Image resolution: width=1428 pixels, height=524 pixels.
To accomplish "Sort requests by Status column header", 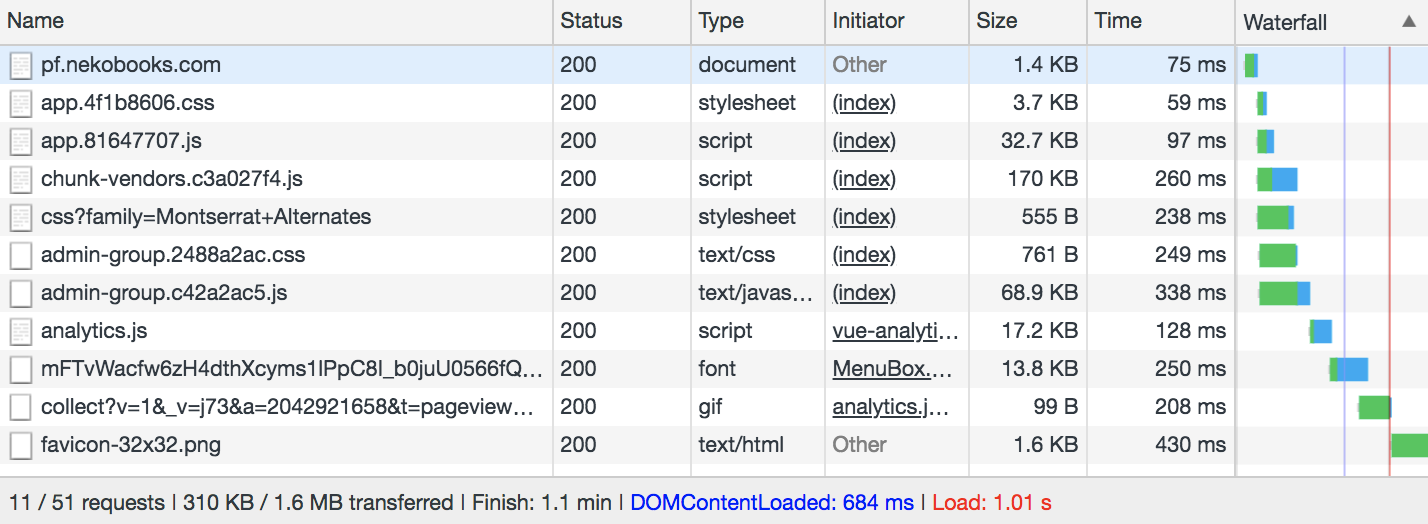I will tap(591, 21).
